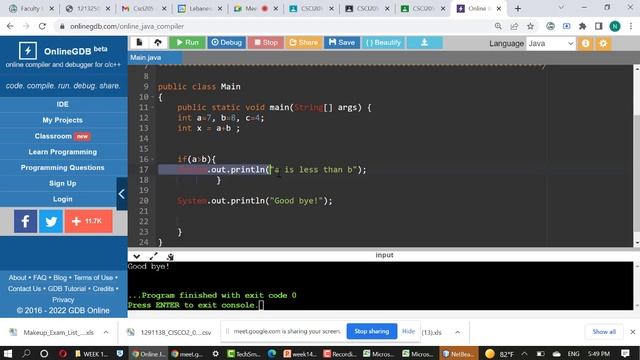The image size is (640, 360).
Task: Open the GDB Tutorial link
Action: (67, 289)
